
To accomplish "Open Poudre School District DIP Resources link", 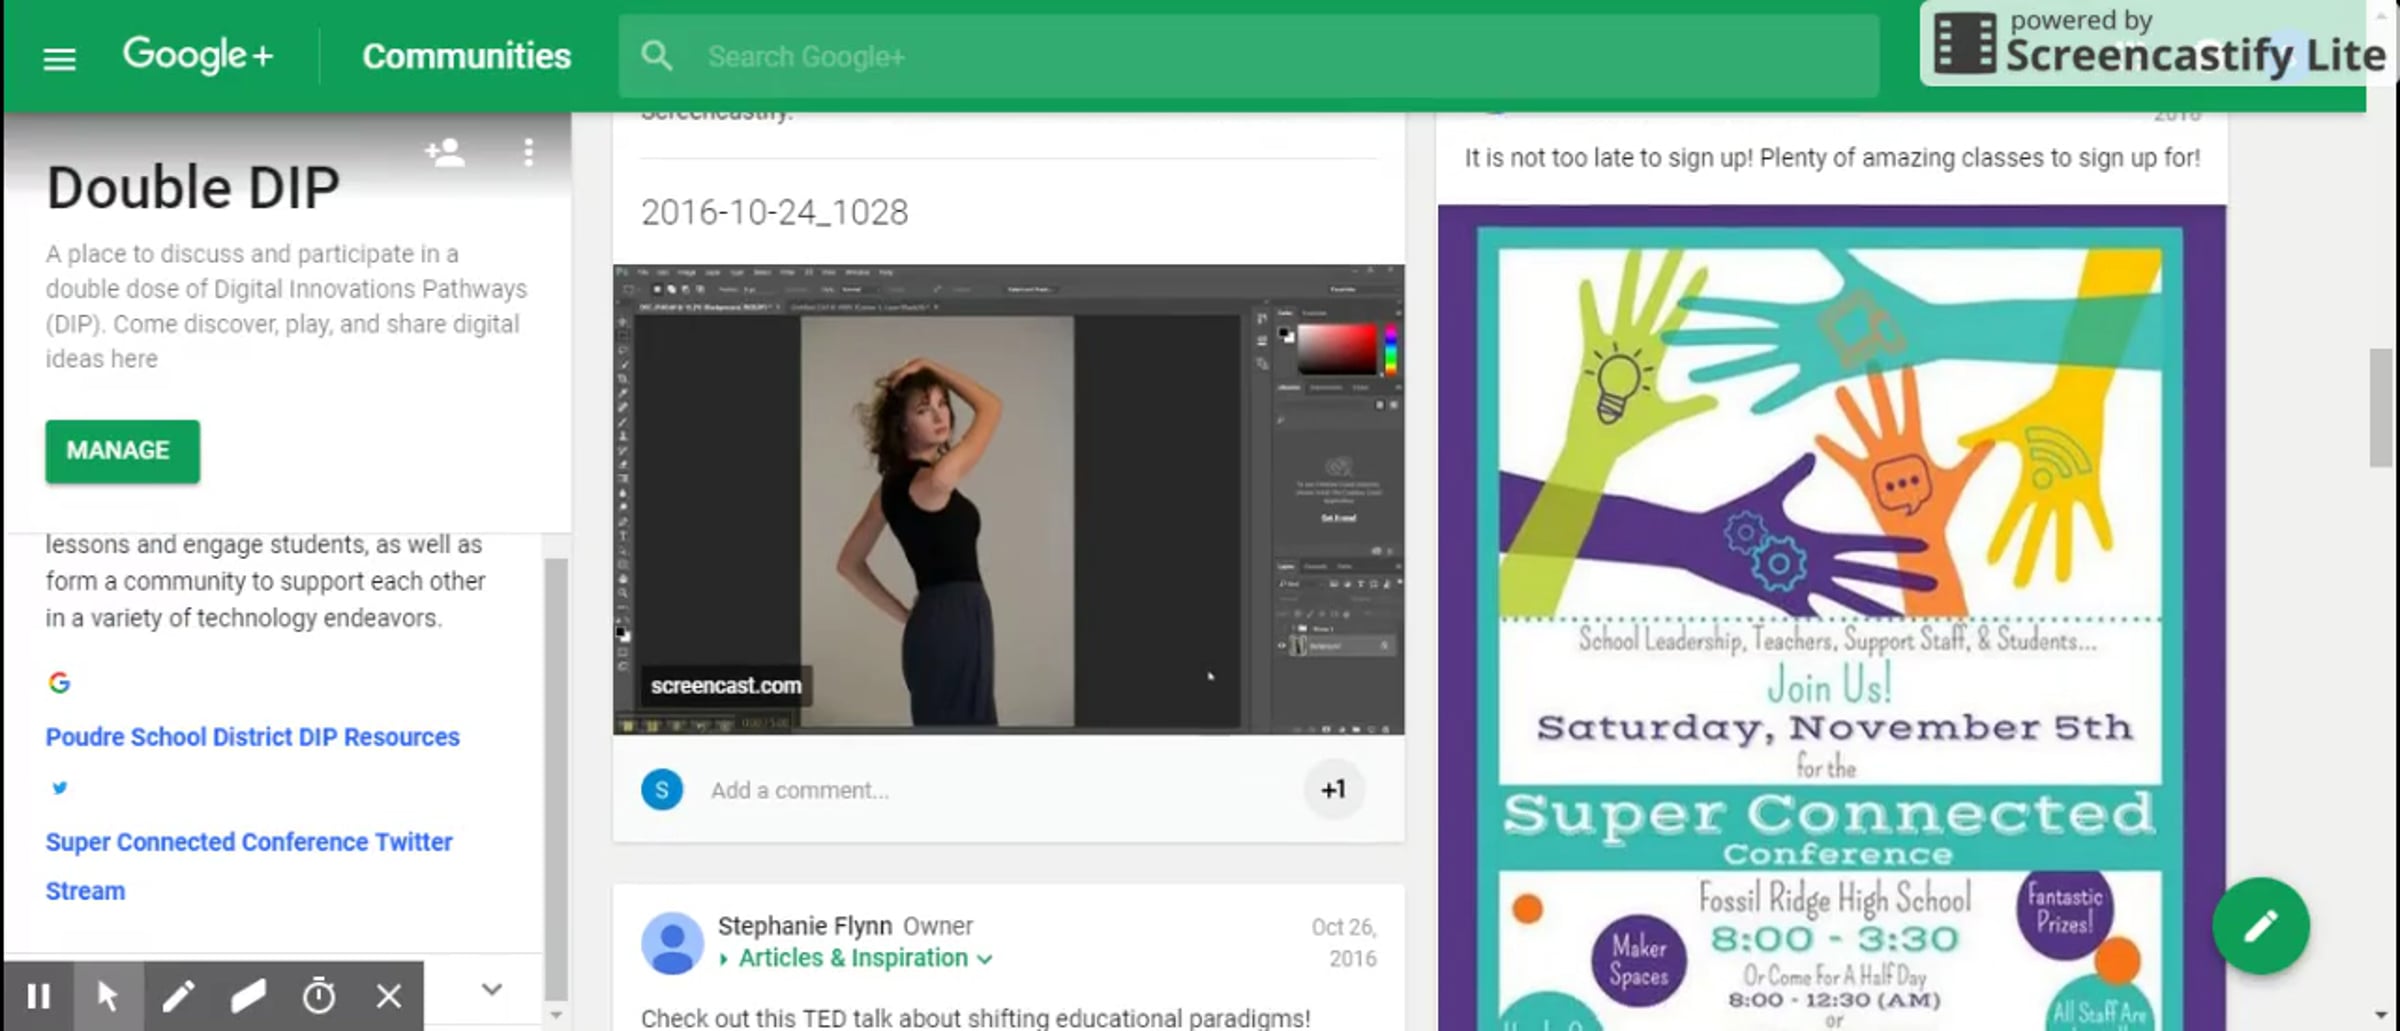I will [x=252, y=737].
